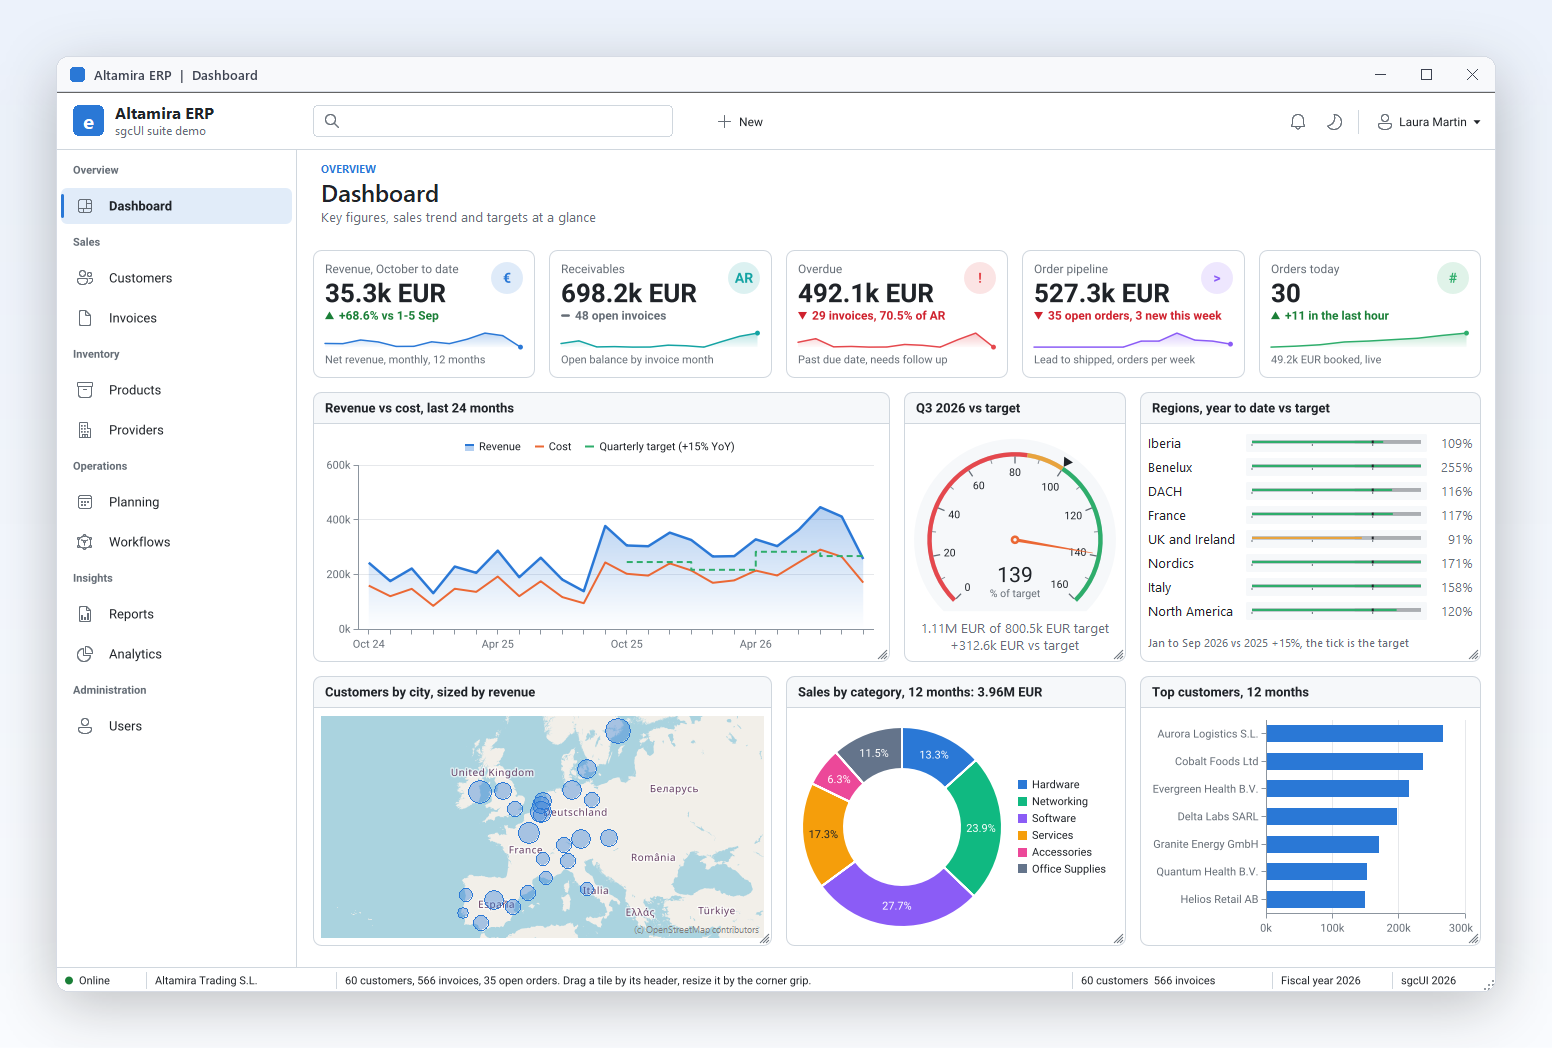The width and height of the screenshot is (1552, 1048).
Task: Click the hash icon on Orders today card
Action: [1453, 278]
